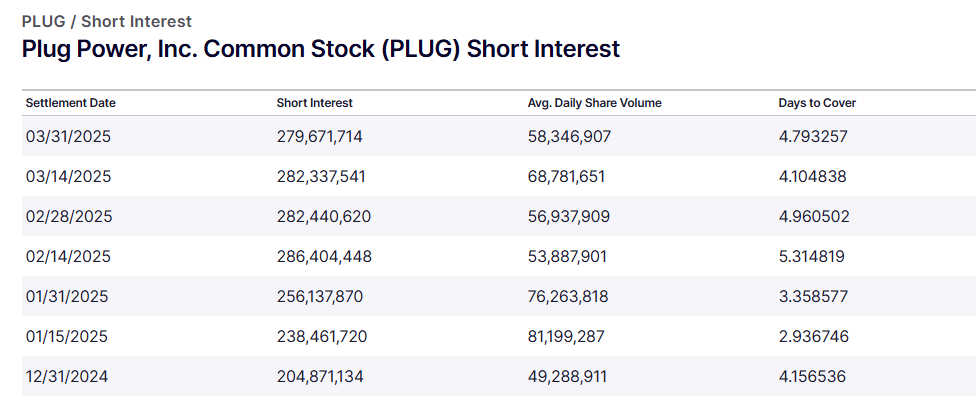Select the 03/31/2025 settlement date cell
The height and width of the screenshot is (399, 976).
(x=68, y=136)
